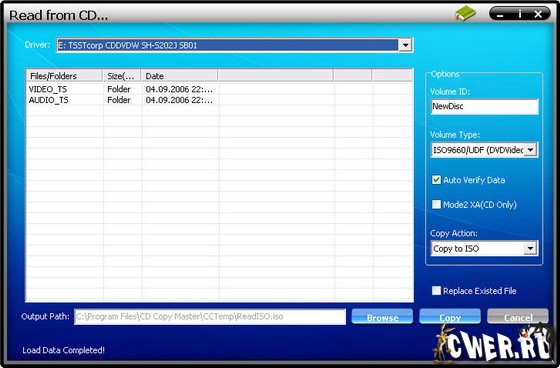Start copying with the Copy button

coord(450,317)
